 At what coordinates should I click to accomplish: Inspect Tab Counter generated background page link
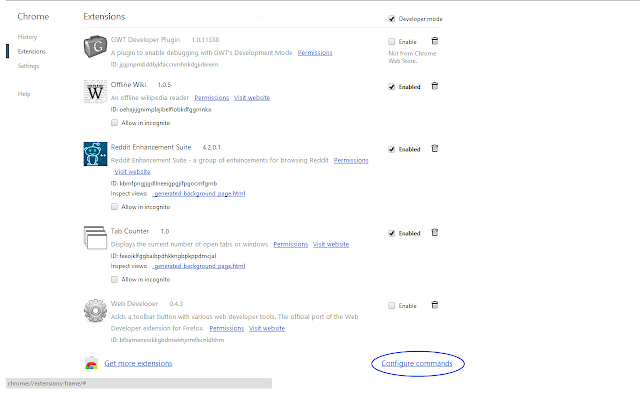click(x=199, y=266)
